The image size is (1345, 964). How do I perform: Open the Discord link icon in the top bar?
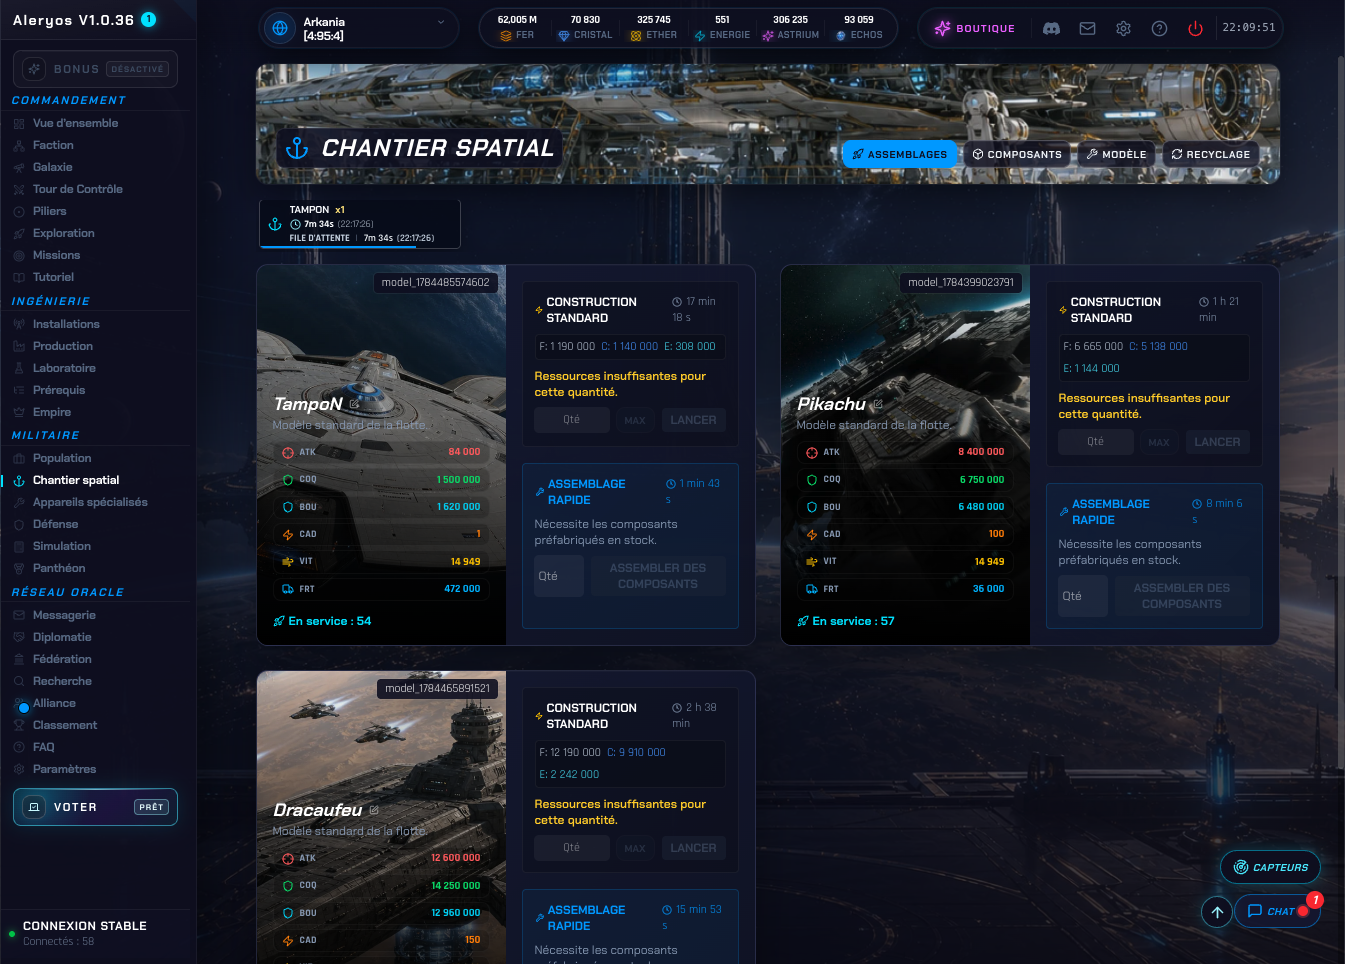point(1051,29)
